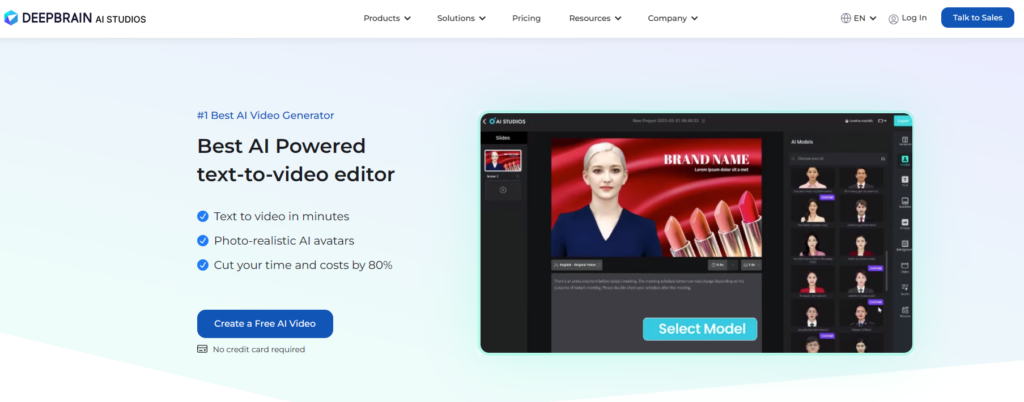Click the AI Models panel heading
The image size is (1024, 402).
coord(802,142)
